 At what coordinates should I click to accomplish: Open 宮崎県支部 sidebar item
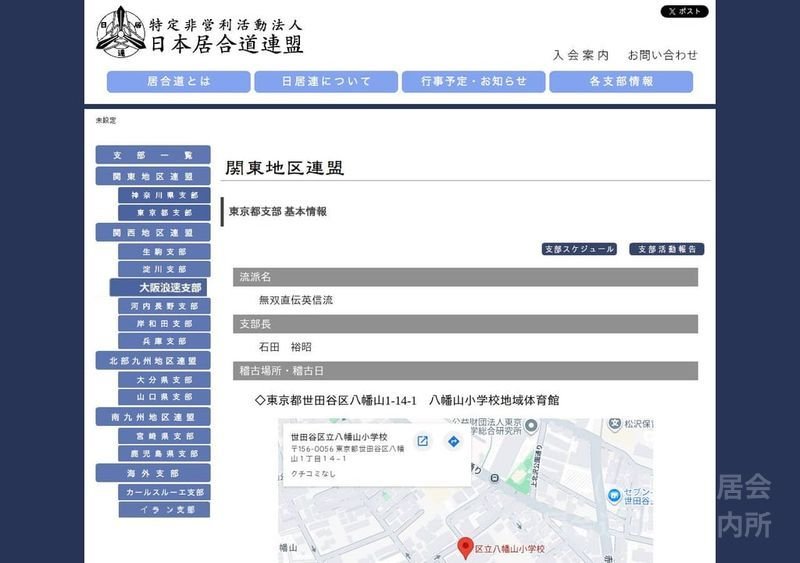coord(164,436)
